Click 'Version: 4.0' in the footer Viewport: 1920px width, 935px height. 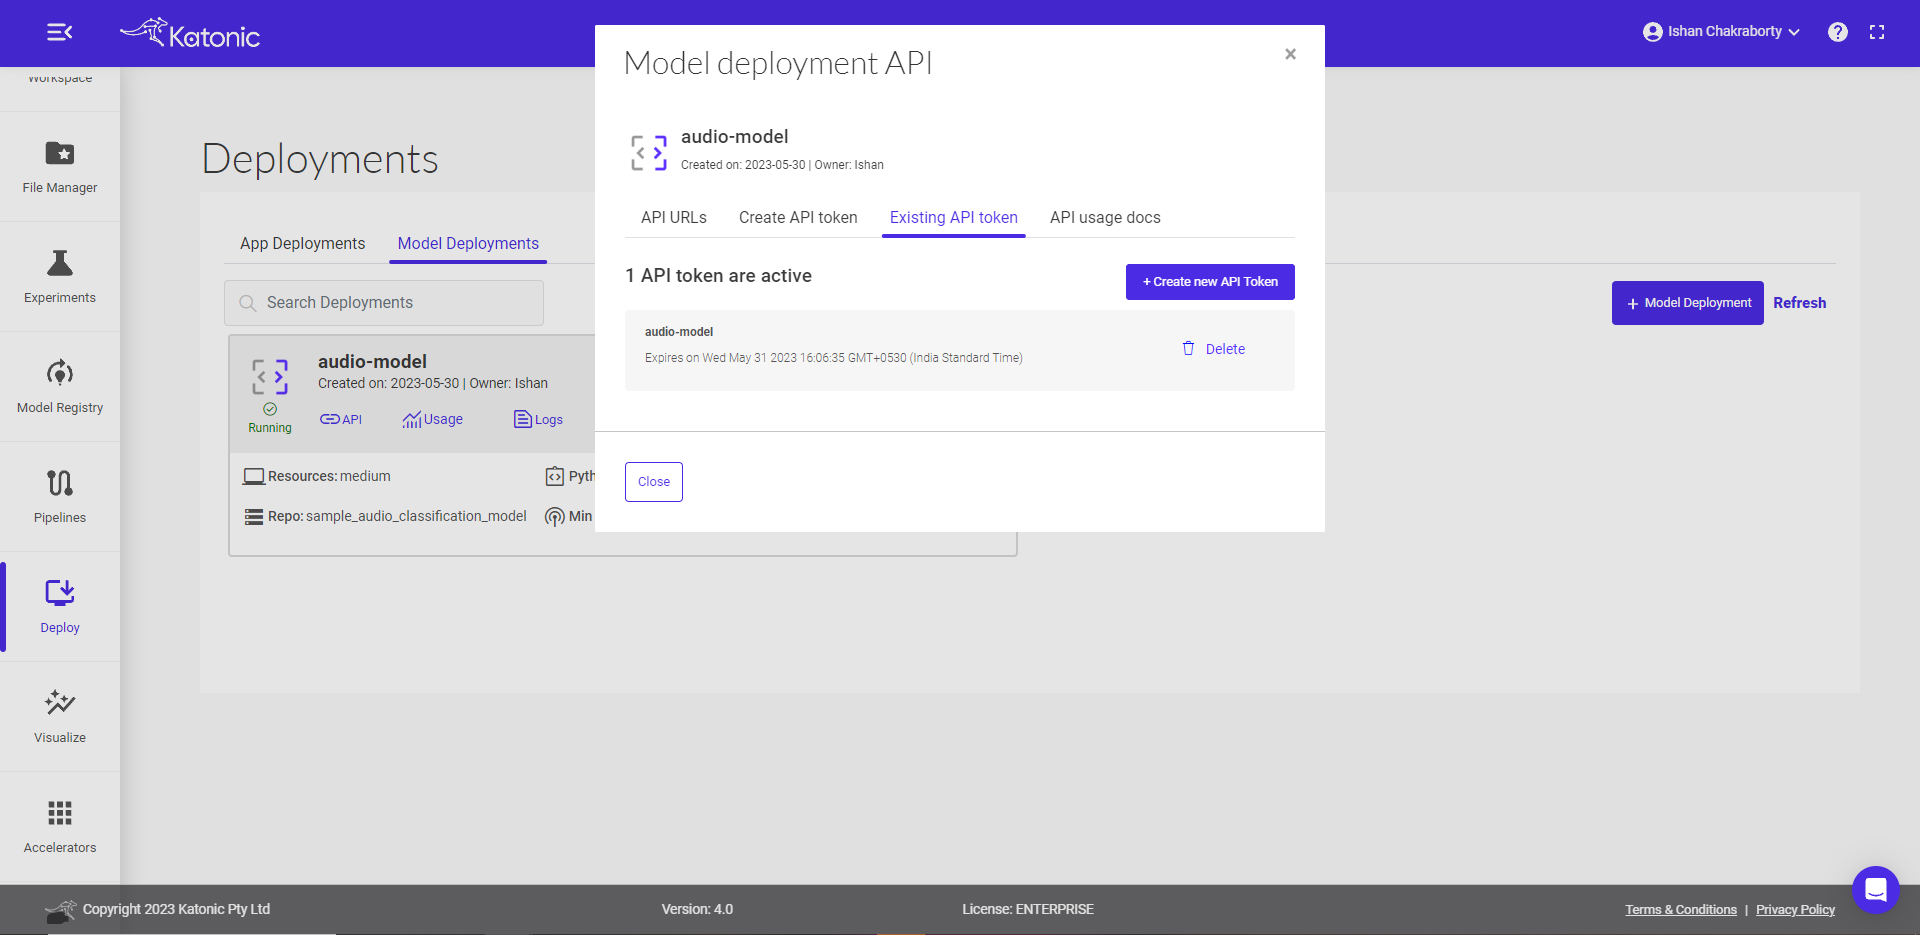point(697,909)
